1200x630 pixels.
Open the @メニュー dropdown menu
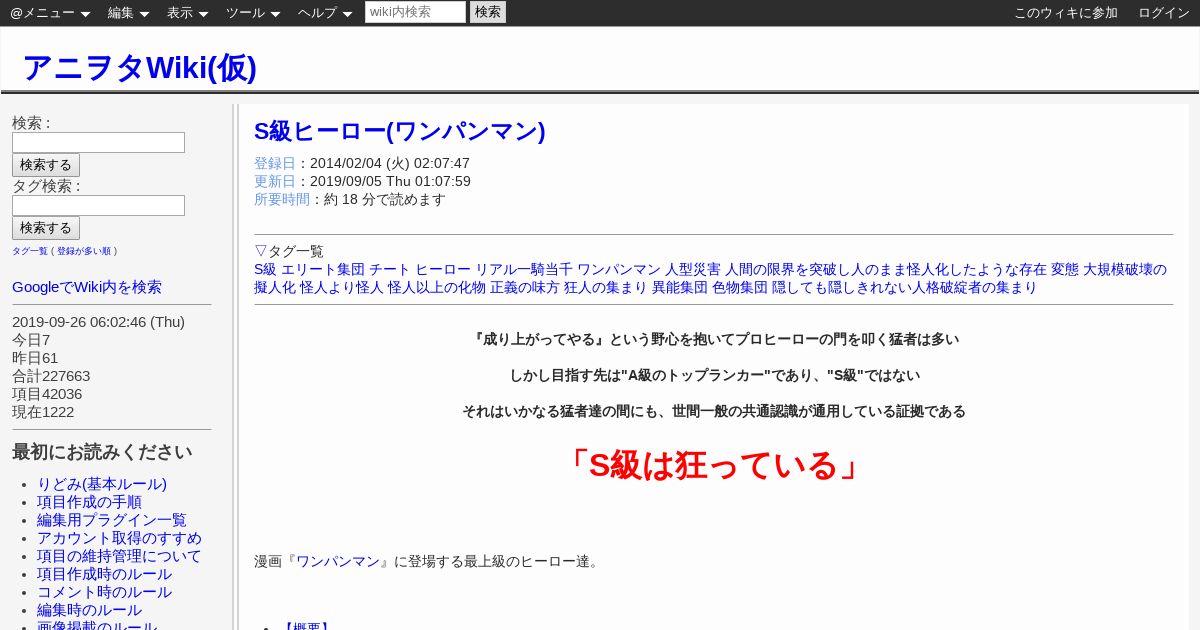50,13
